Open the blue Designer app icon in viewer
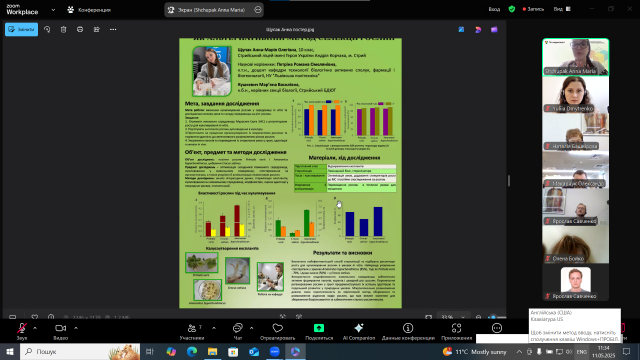640x360 pixels. [461, 29]
